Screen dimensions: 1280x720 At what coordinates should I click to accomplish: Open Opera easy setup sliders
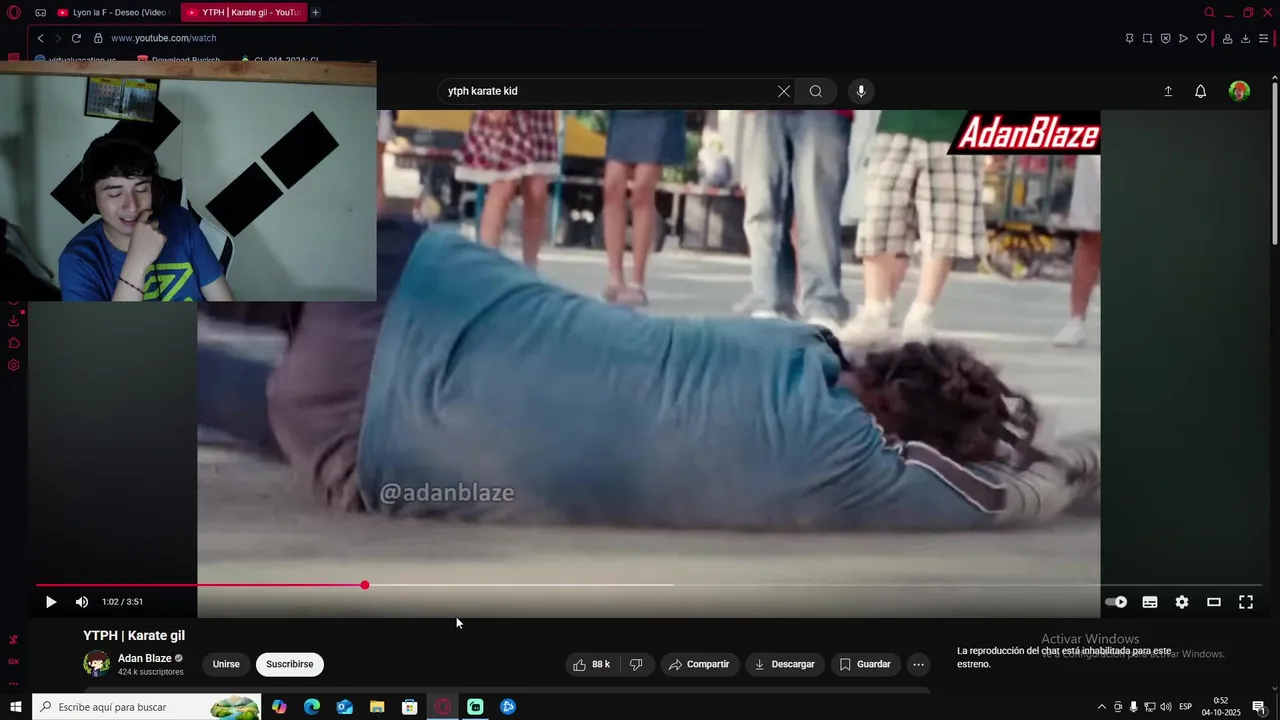click(x=1264, y=38)
